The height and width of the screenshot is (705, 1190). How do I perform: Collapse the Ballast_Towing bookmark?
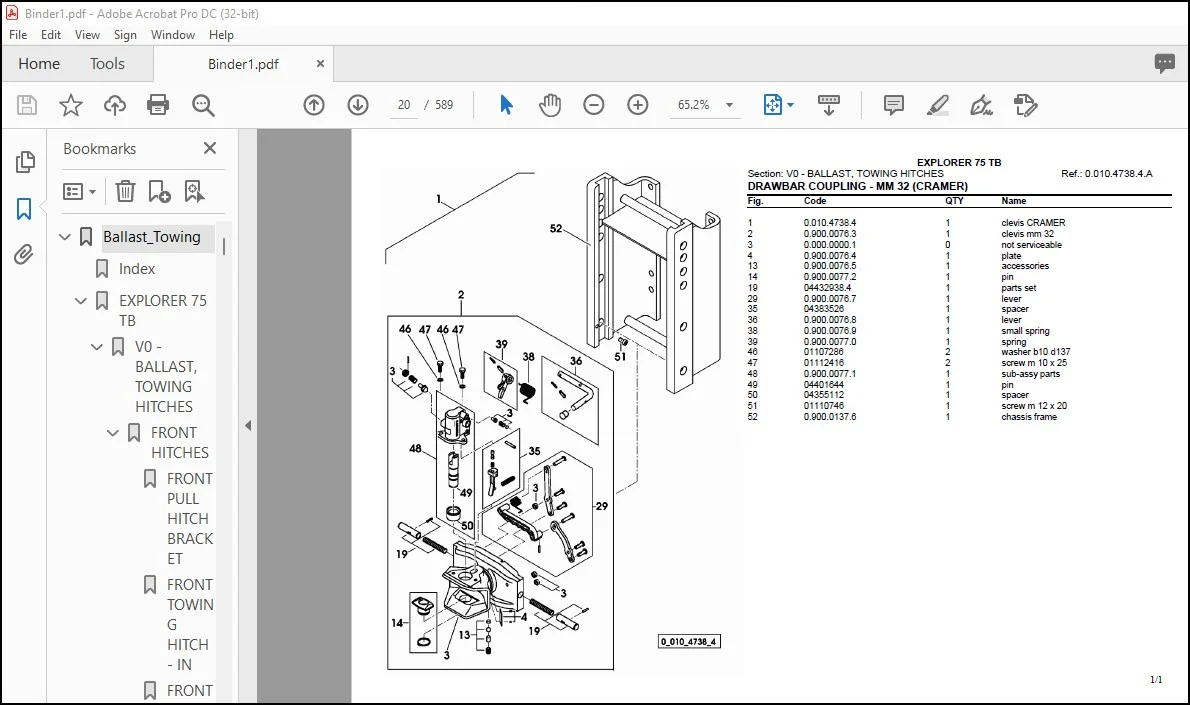tap(65, 237)
